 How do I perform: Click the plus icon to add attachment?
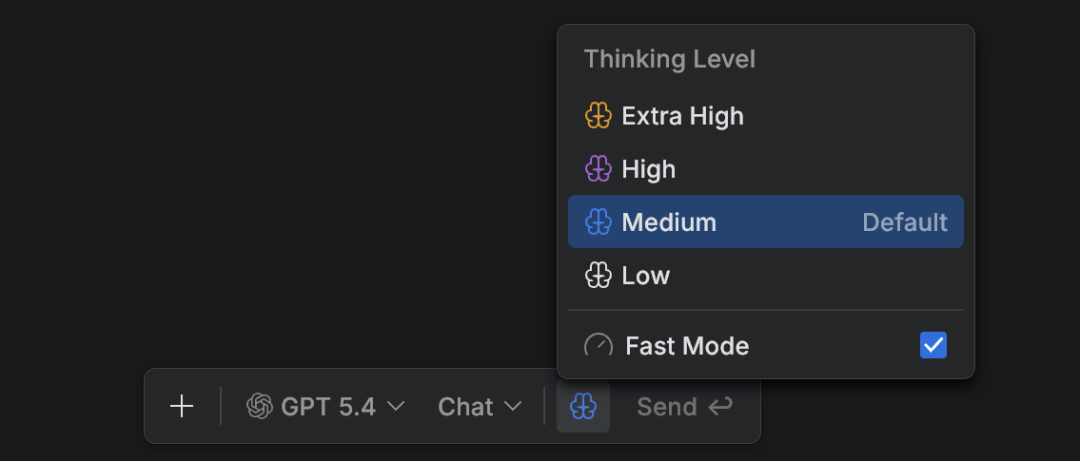[181, 406]
